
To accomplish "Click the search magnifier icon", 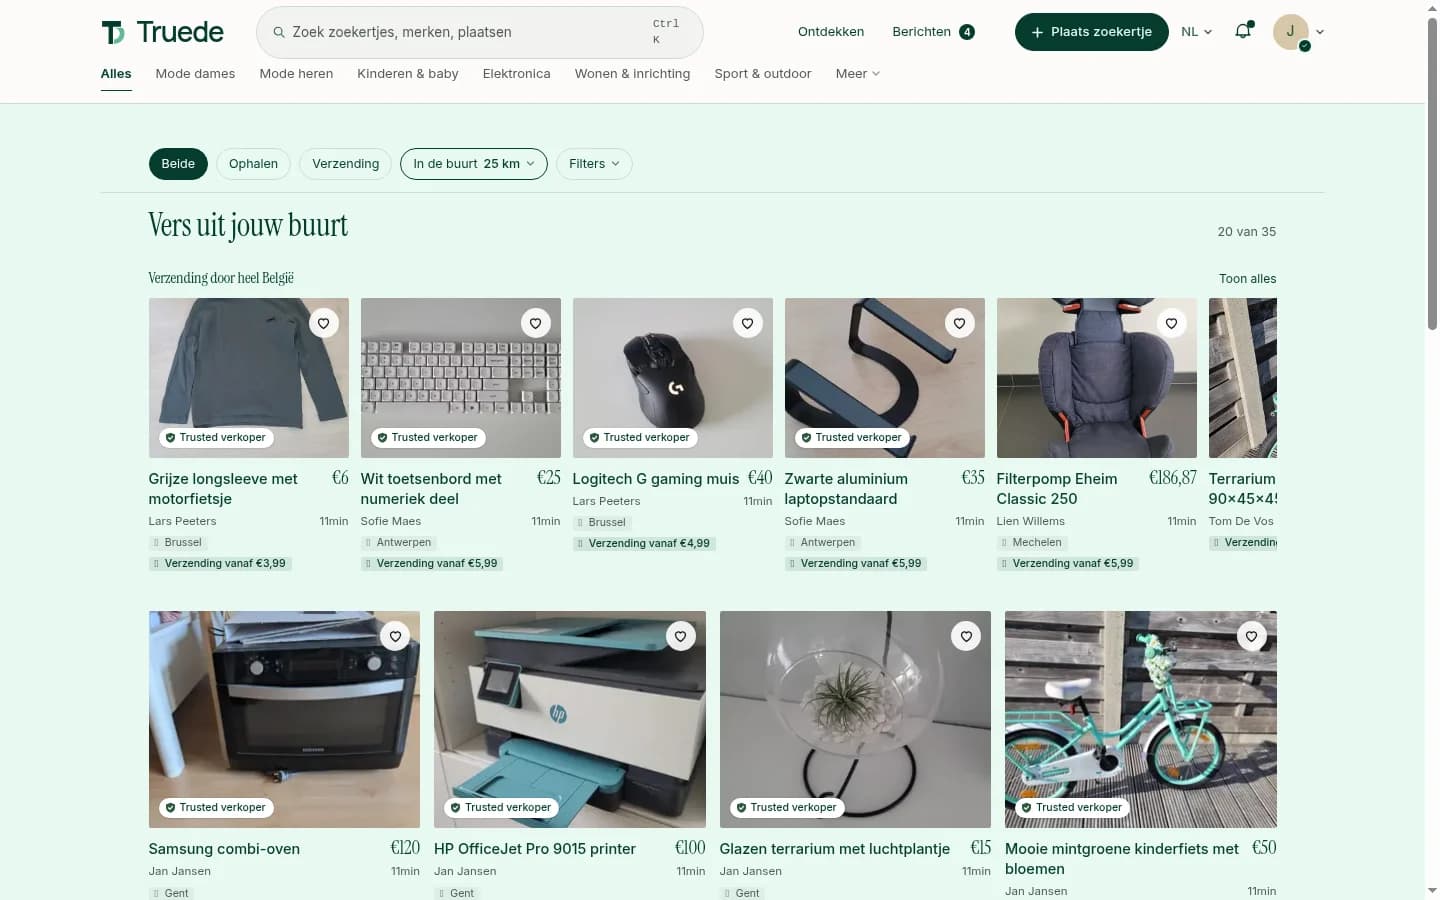I will [x=279, y=32].
